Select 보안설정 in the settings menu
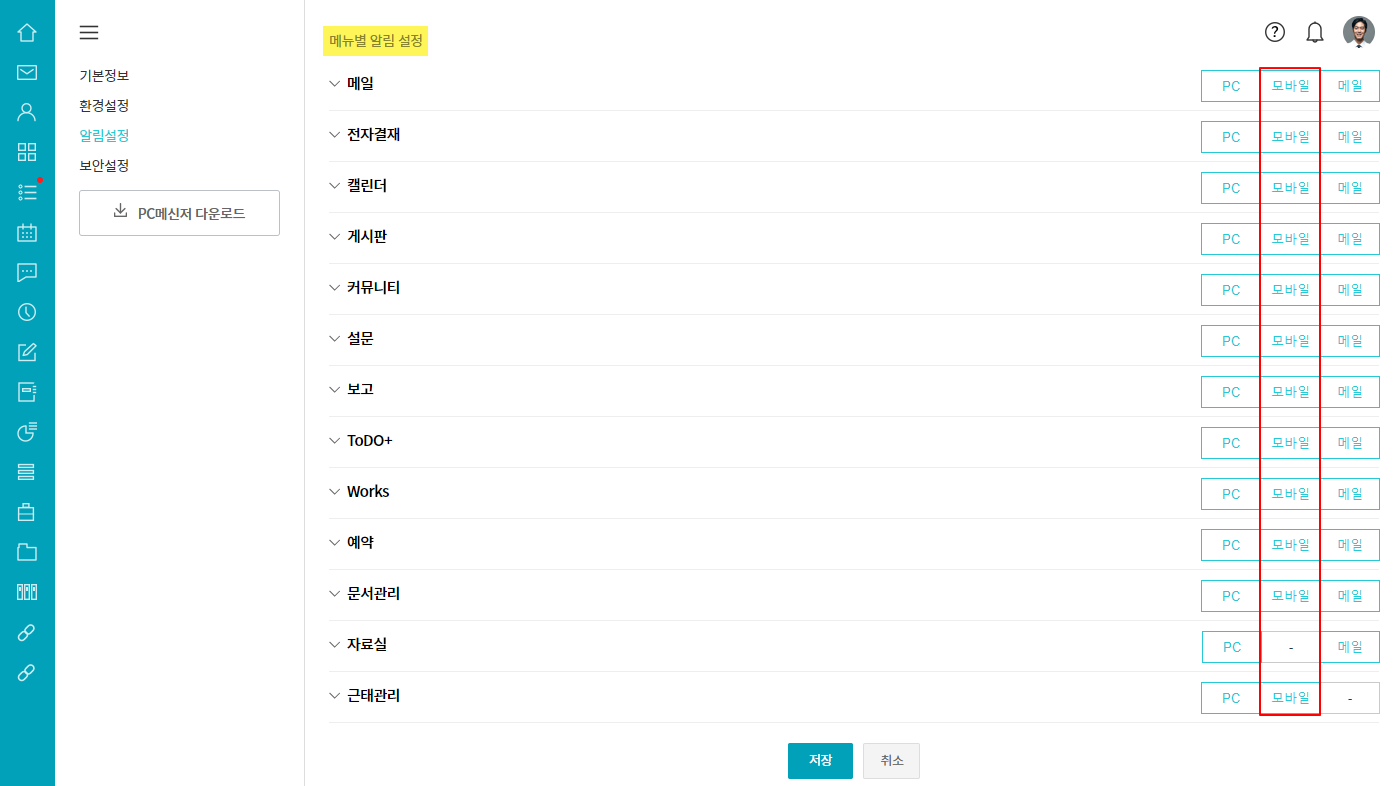 [104, 165]
